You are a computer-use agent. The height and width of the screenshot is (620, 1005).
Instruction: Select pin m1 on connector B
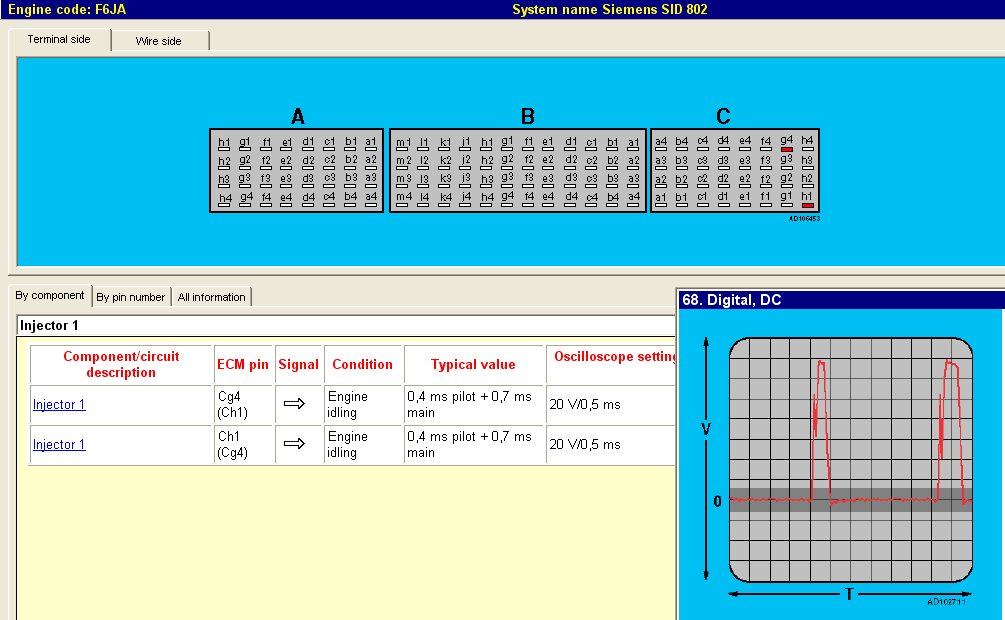pos(403,144)
